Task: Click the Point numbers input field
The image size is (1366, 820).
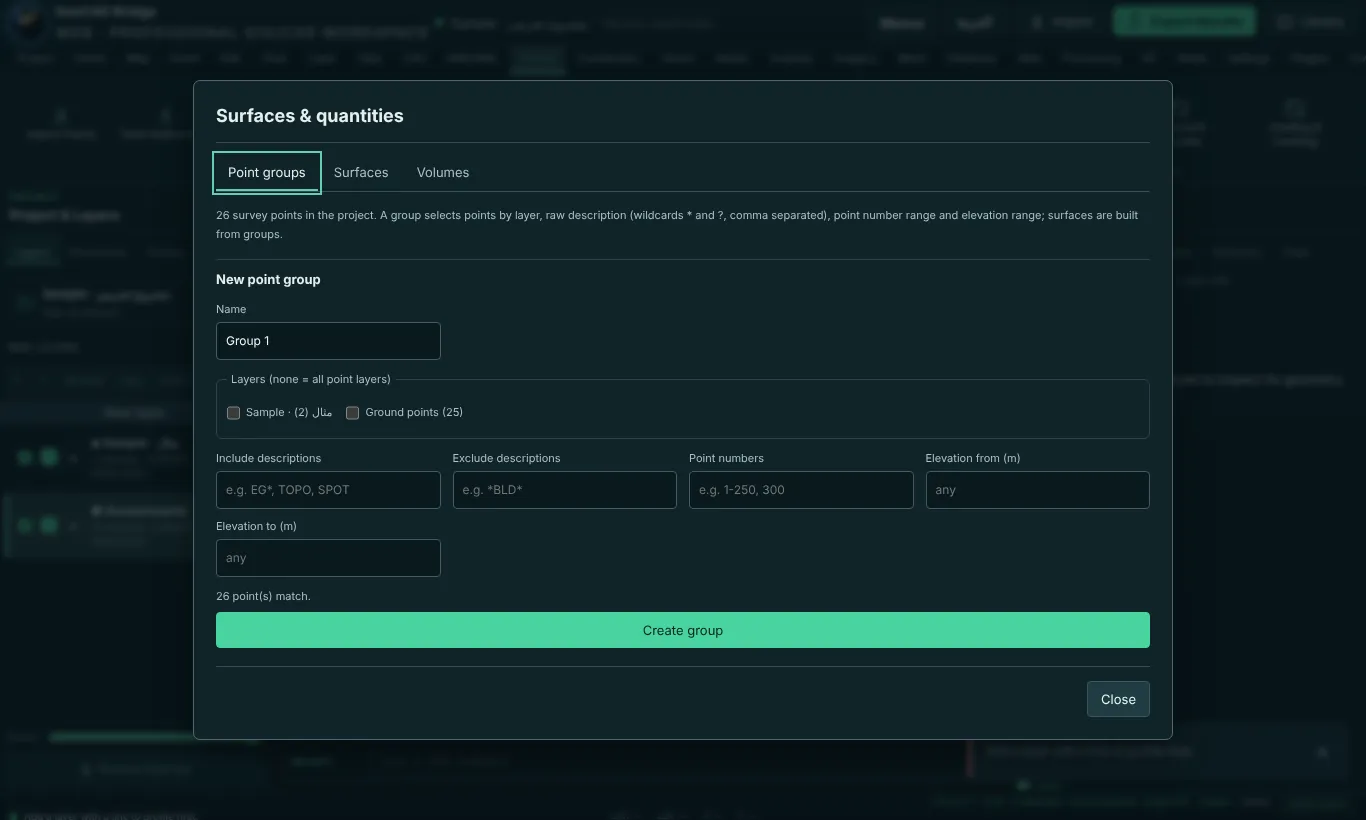Action: tap(801, 490)
